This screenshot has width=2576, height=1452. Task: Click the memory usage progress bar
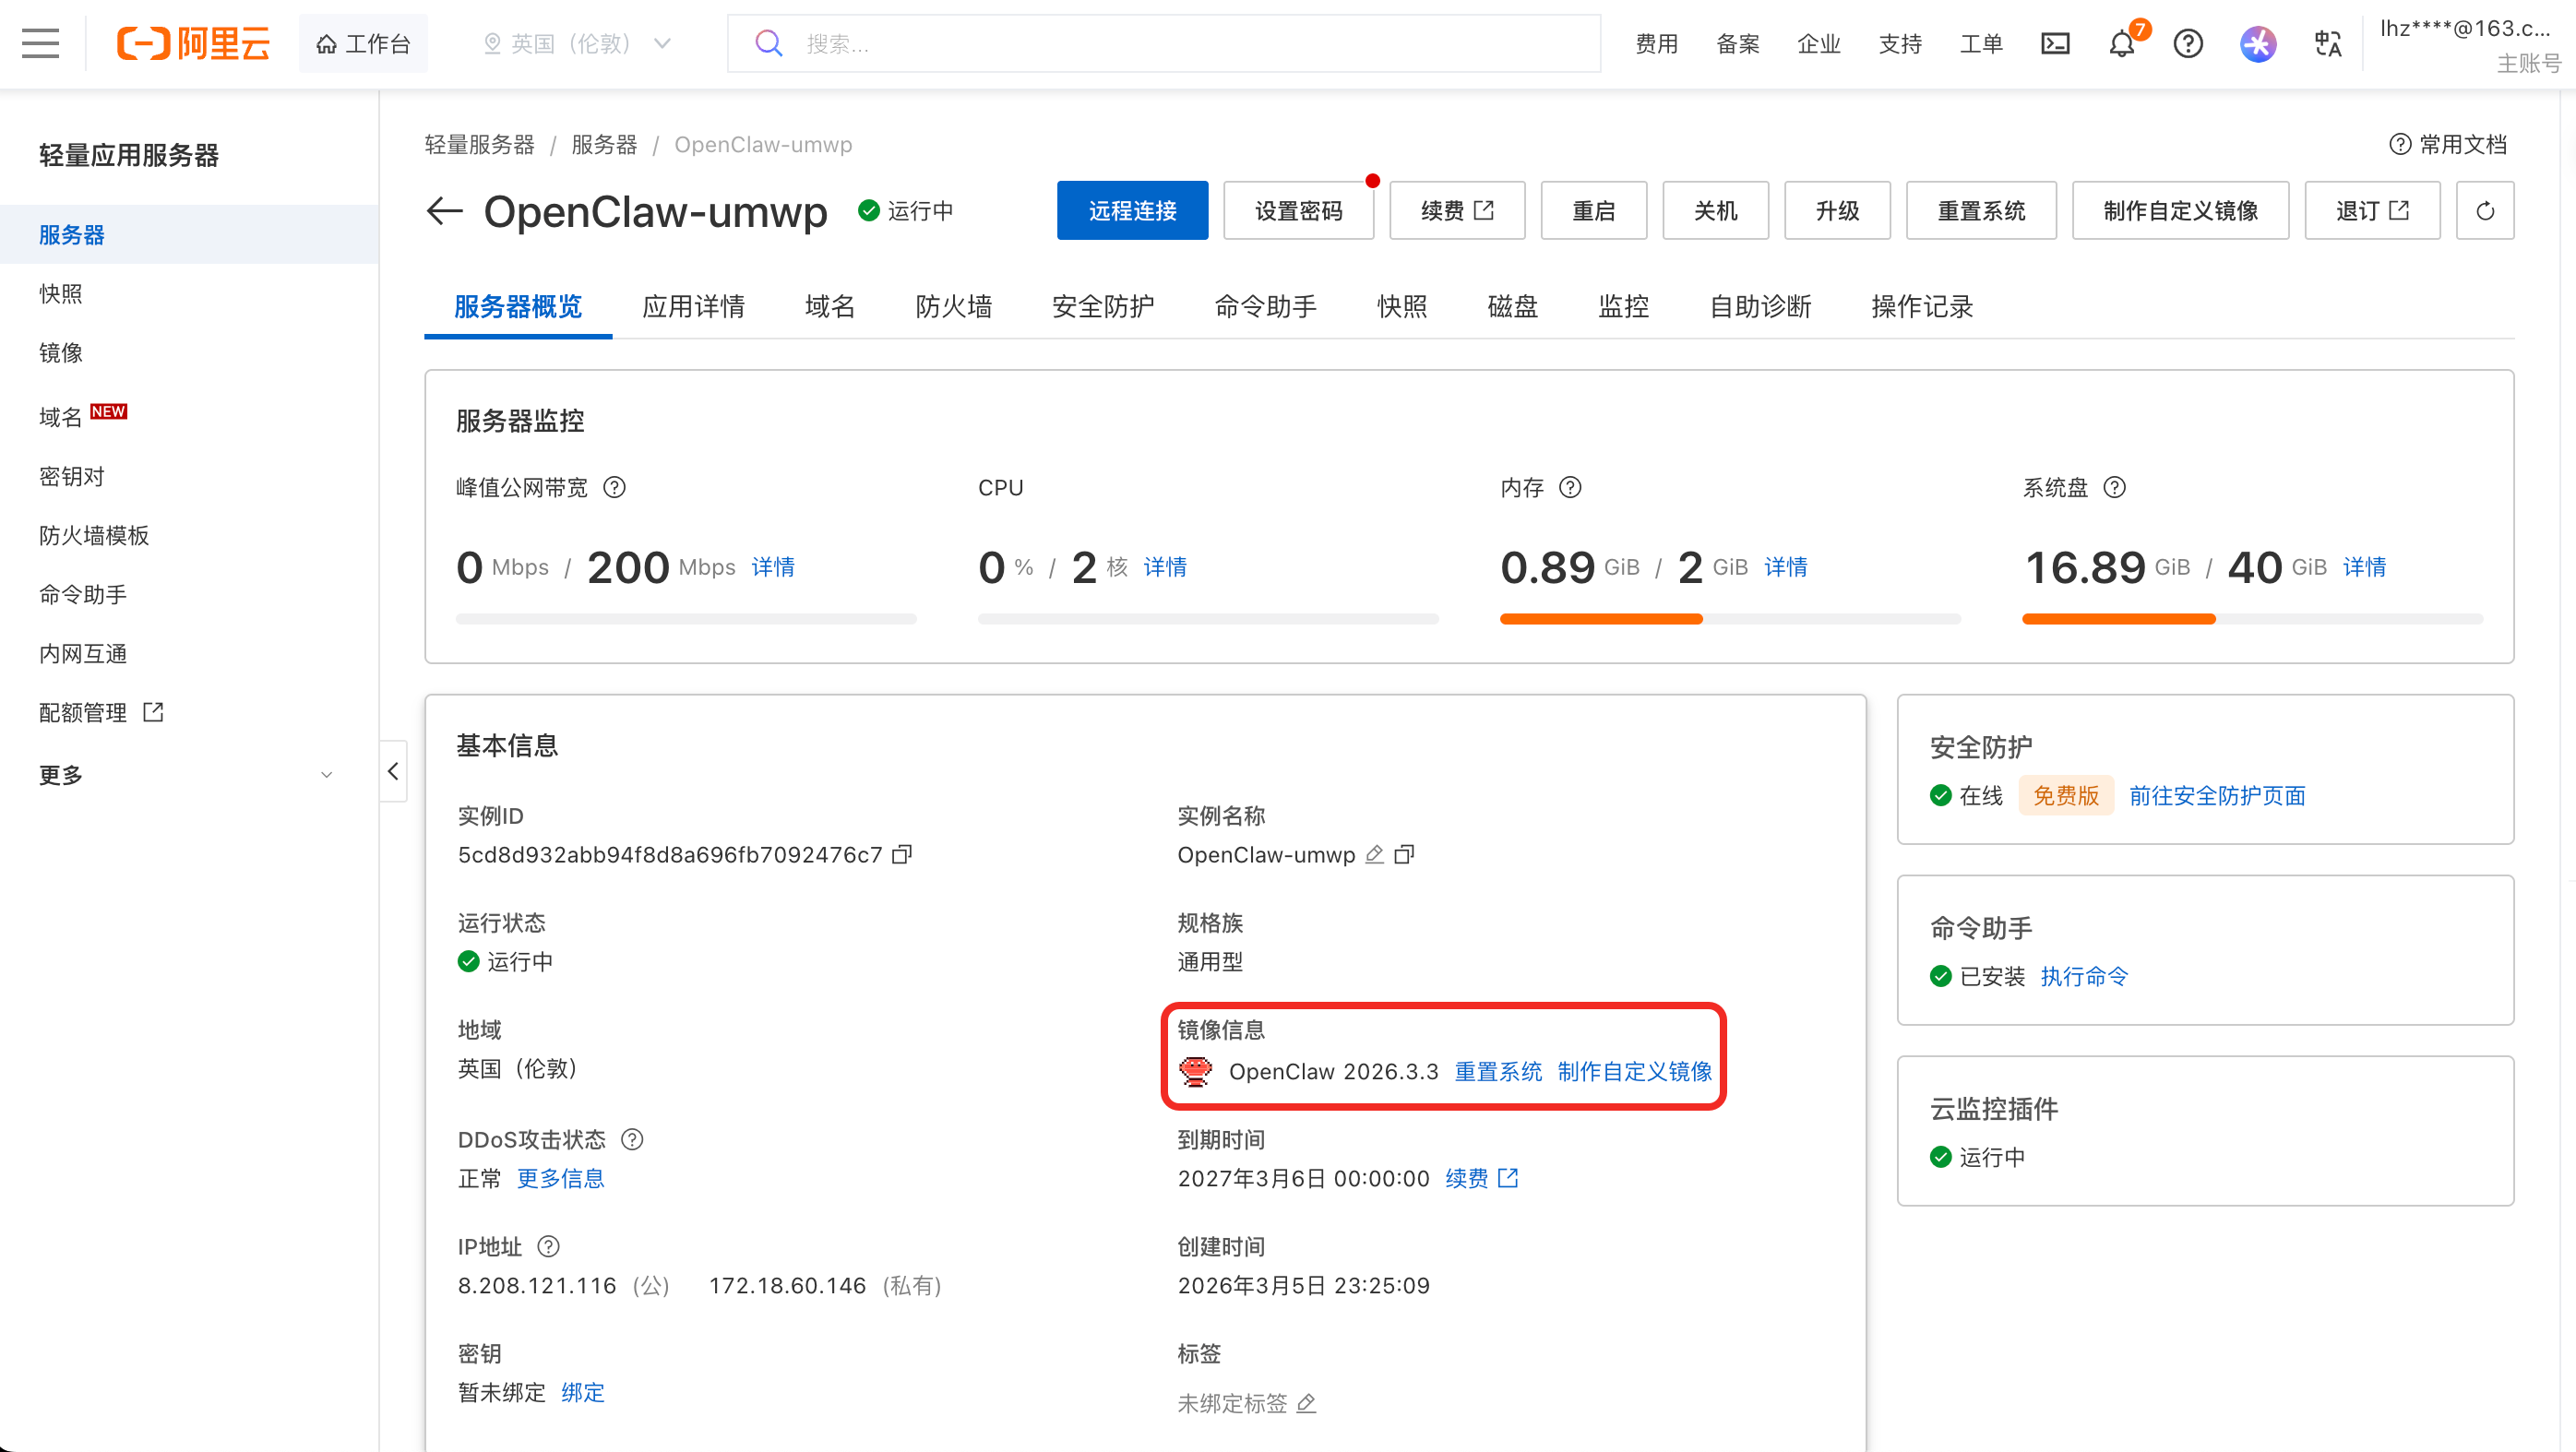point(1729,619)
